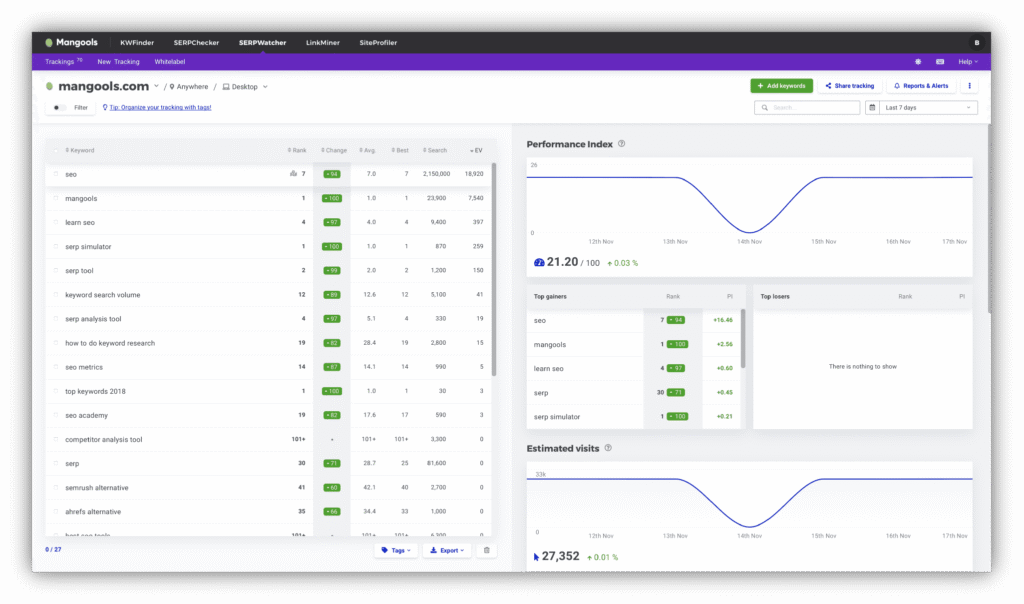The height and width of the screenshot is (604, 1024).
Task: Check the serp tool row checkbox
Action: (x=56, y=270)
